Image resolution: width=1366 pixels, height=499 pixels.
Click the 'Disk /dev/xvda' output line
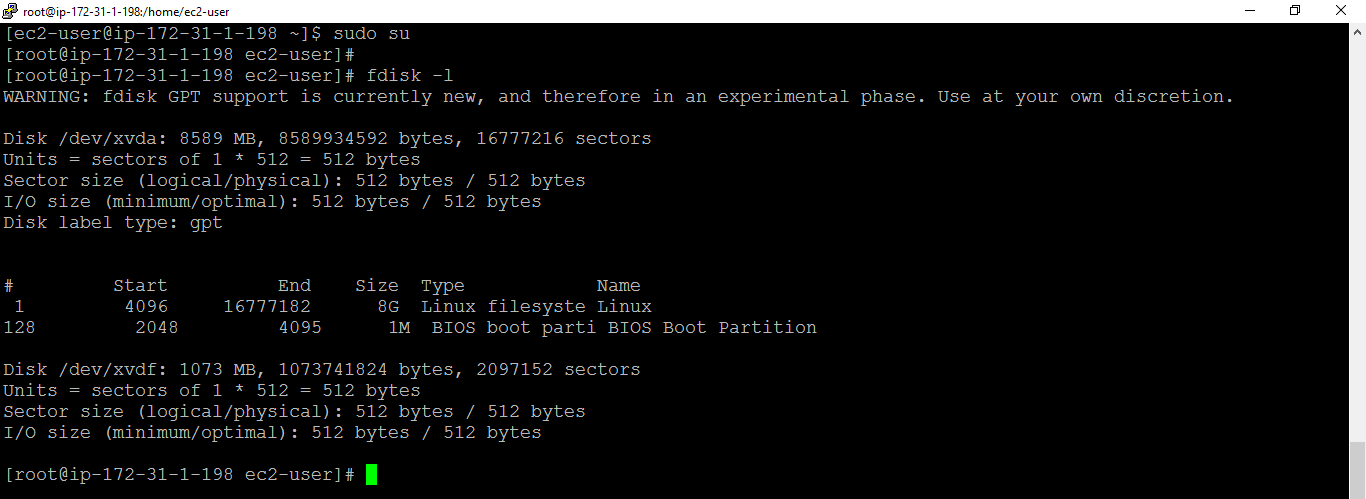tap(327, 139)
